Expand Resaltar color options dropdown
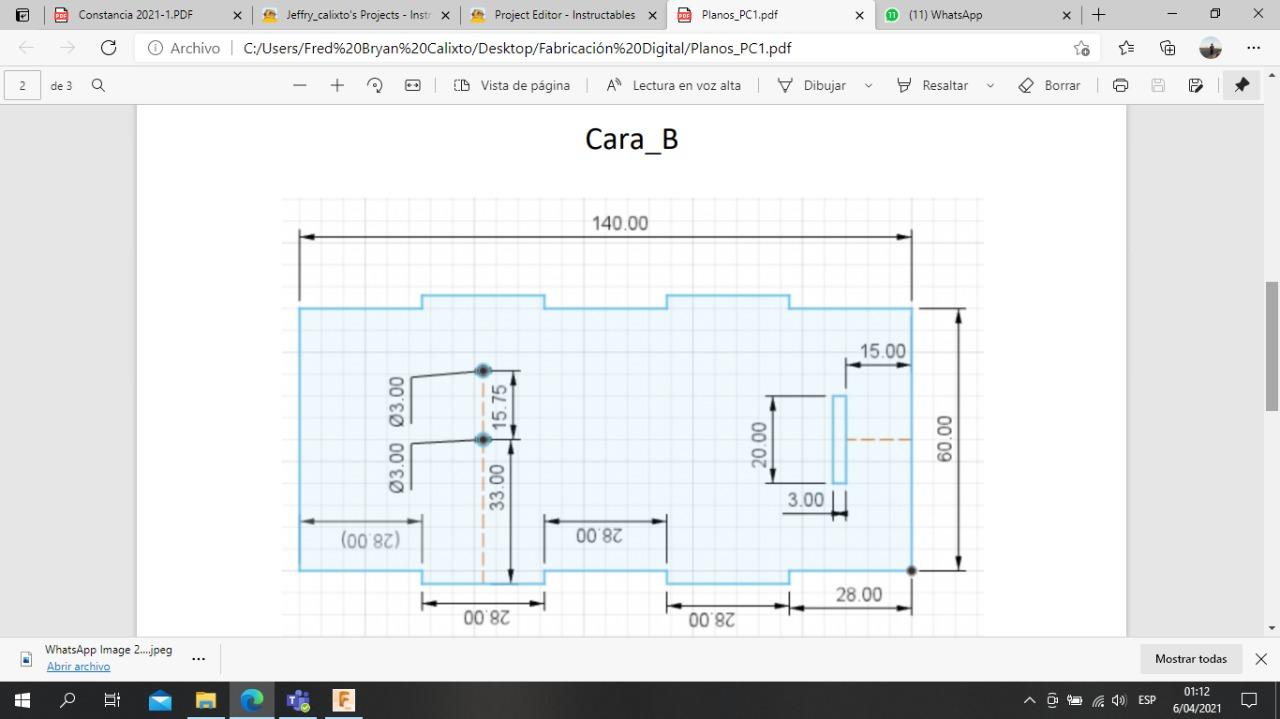The height and width of the screenshot is (719, 1280). pos(990,85)
